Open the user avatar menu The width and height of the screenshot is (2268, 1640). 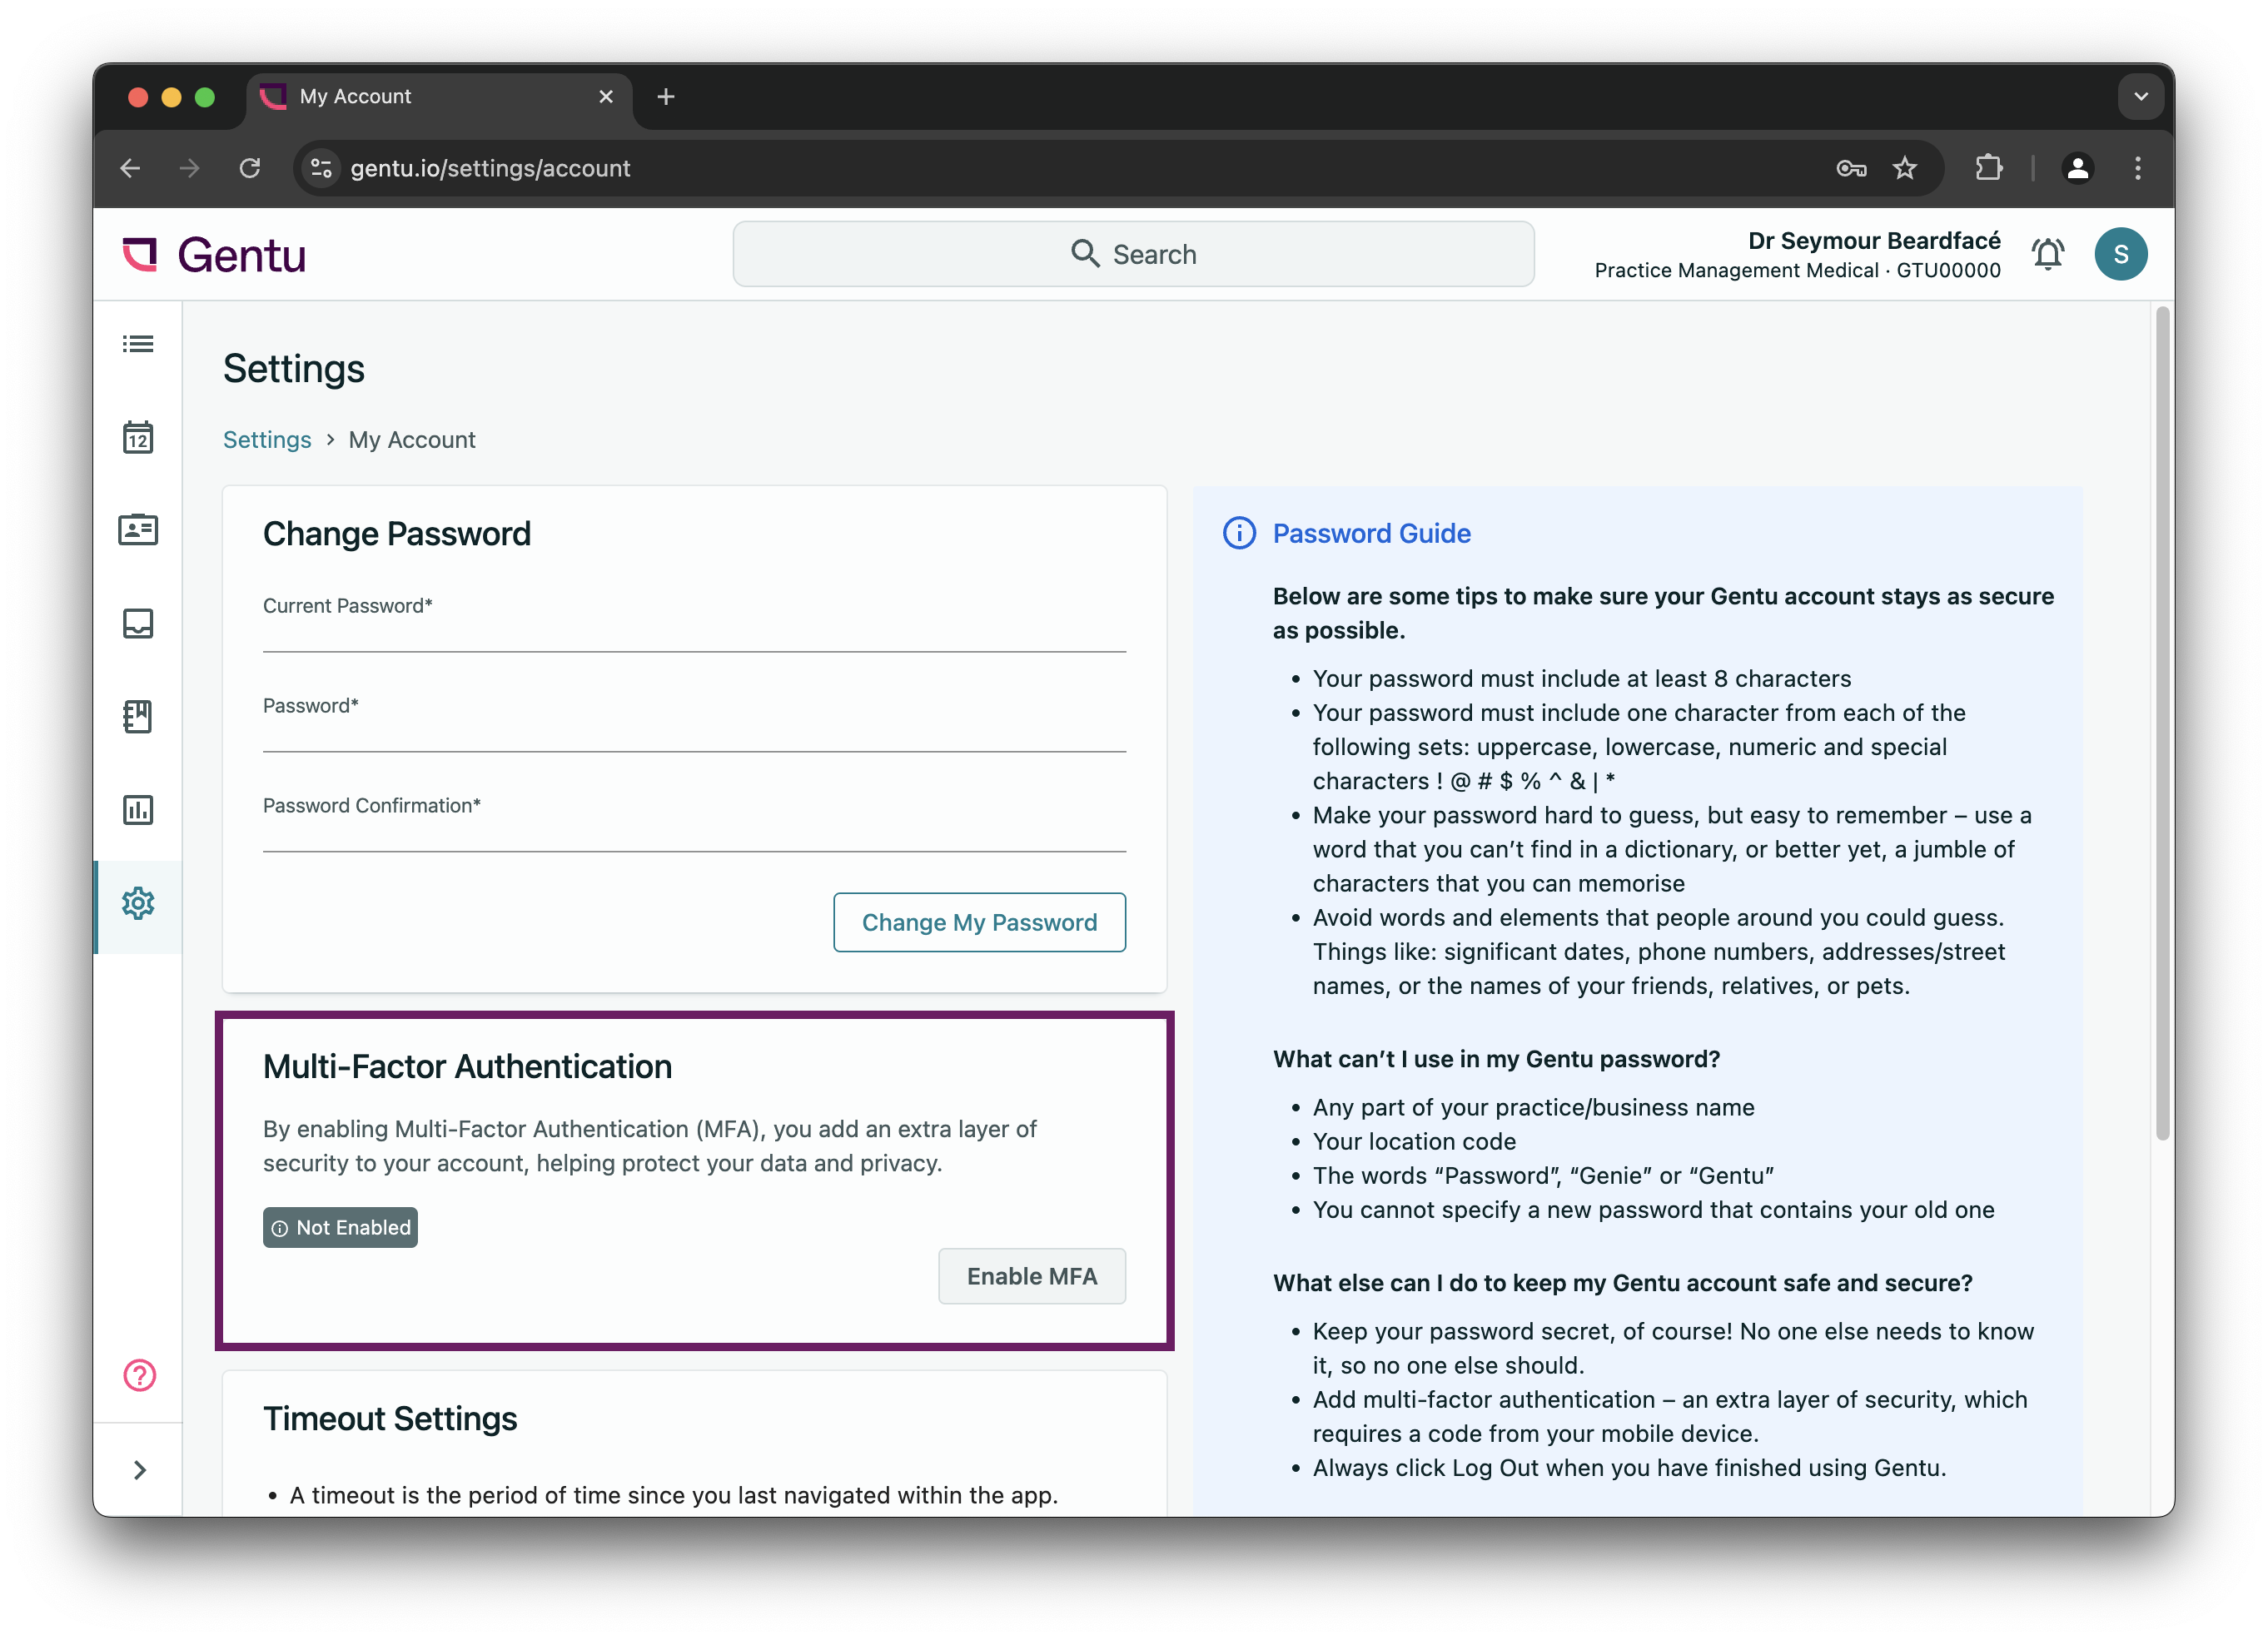pyautogui.click(x=2121, y=254)
